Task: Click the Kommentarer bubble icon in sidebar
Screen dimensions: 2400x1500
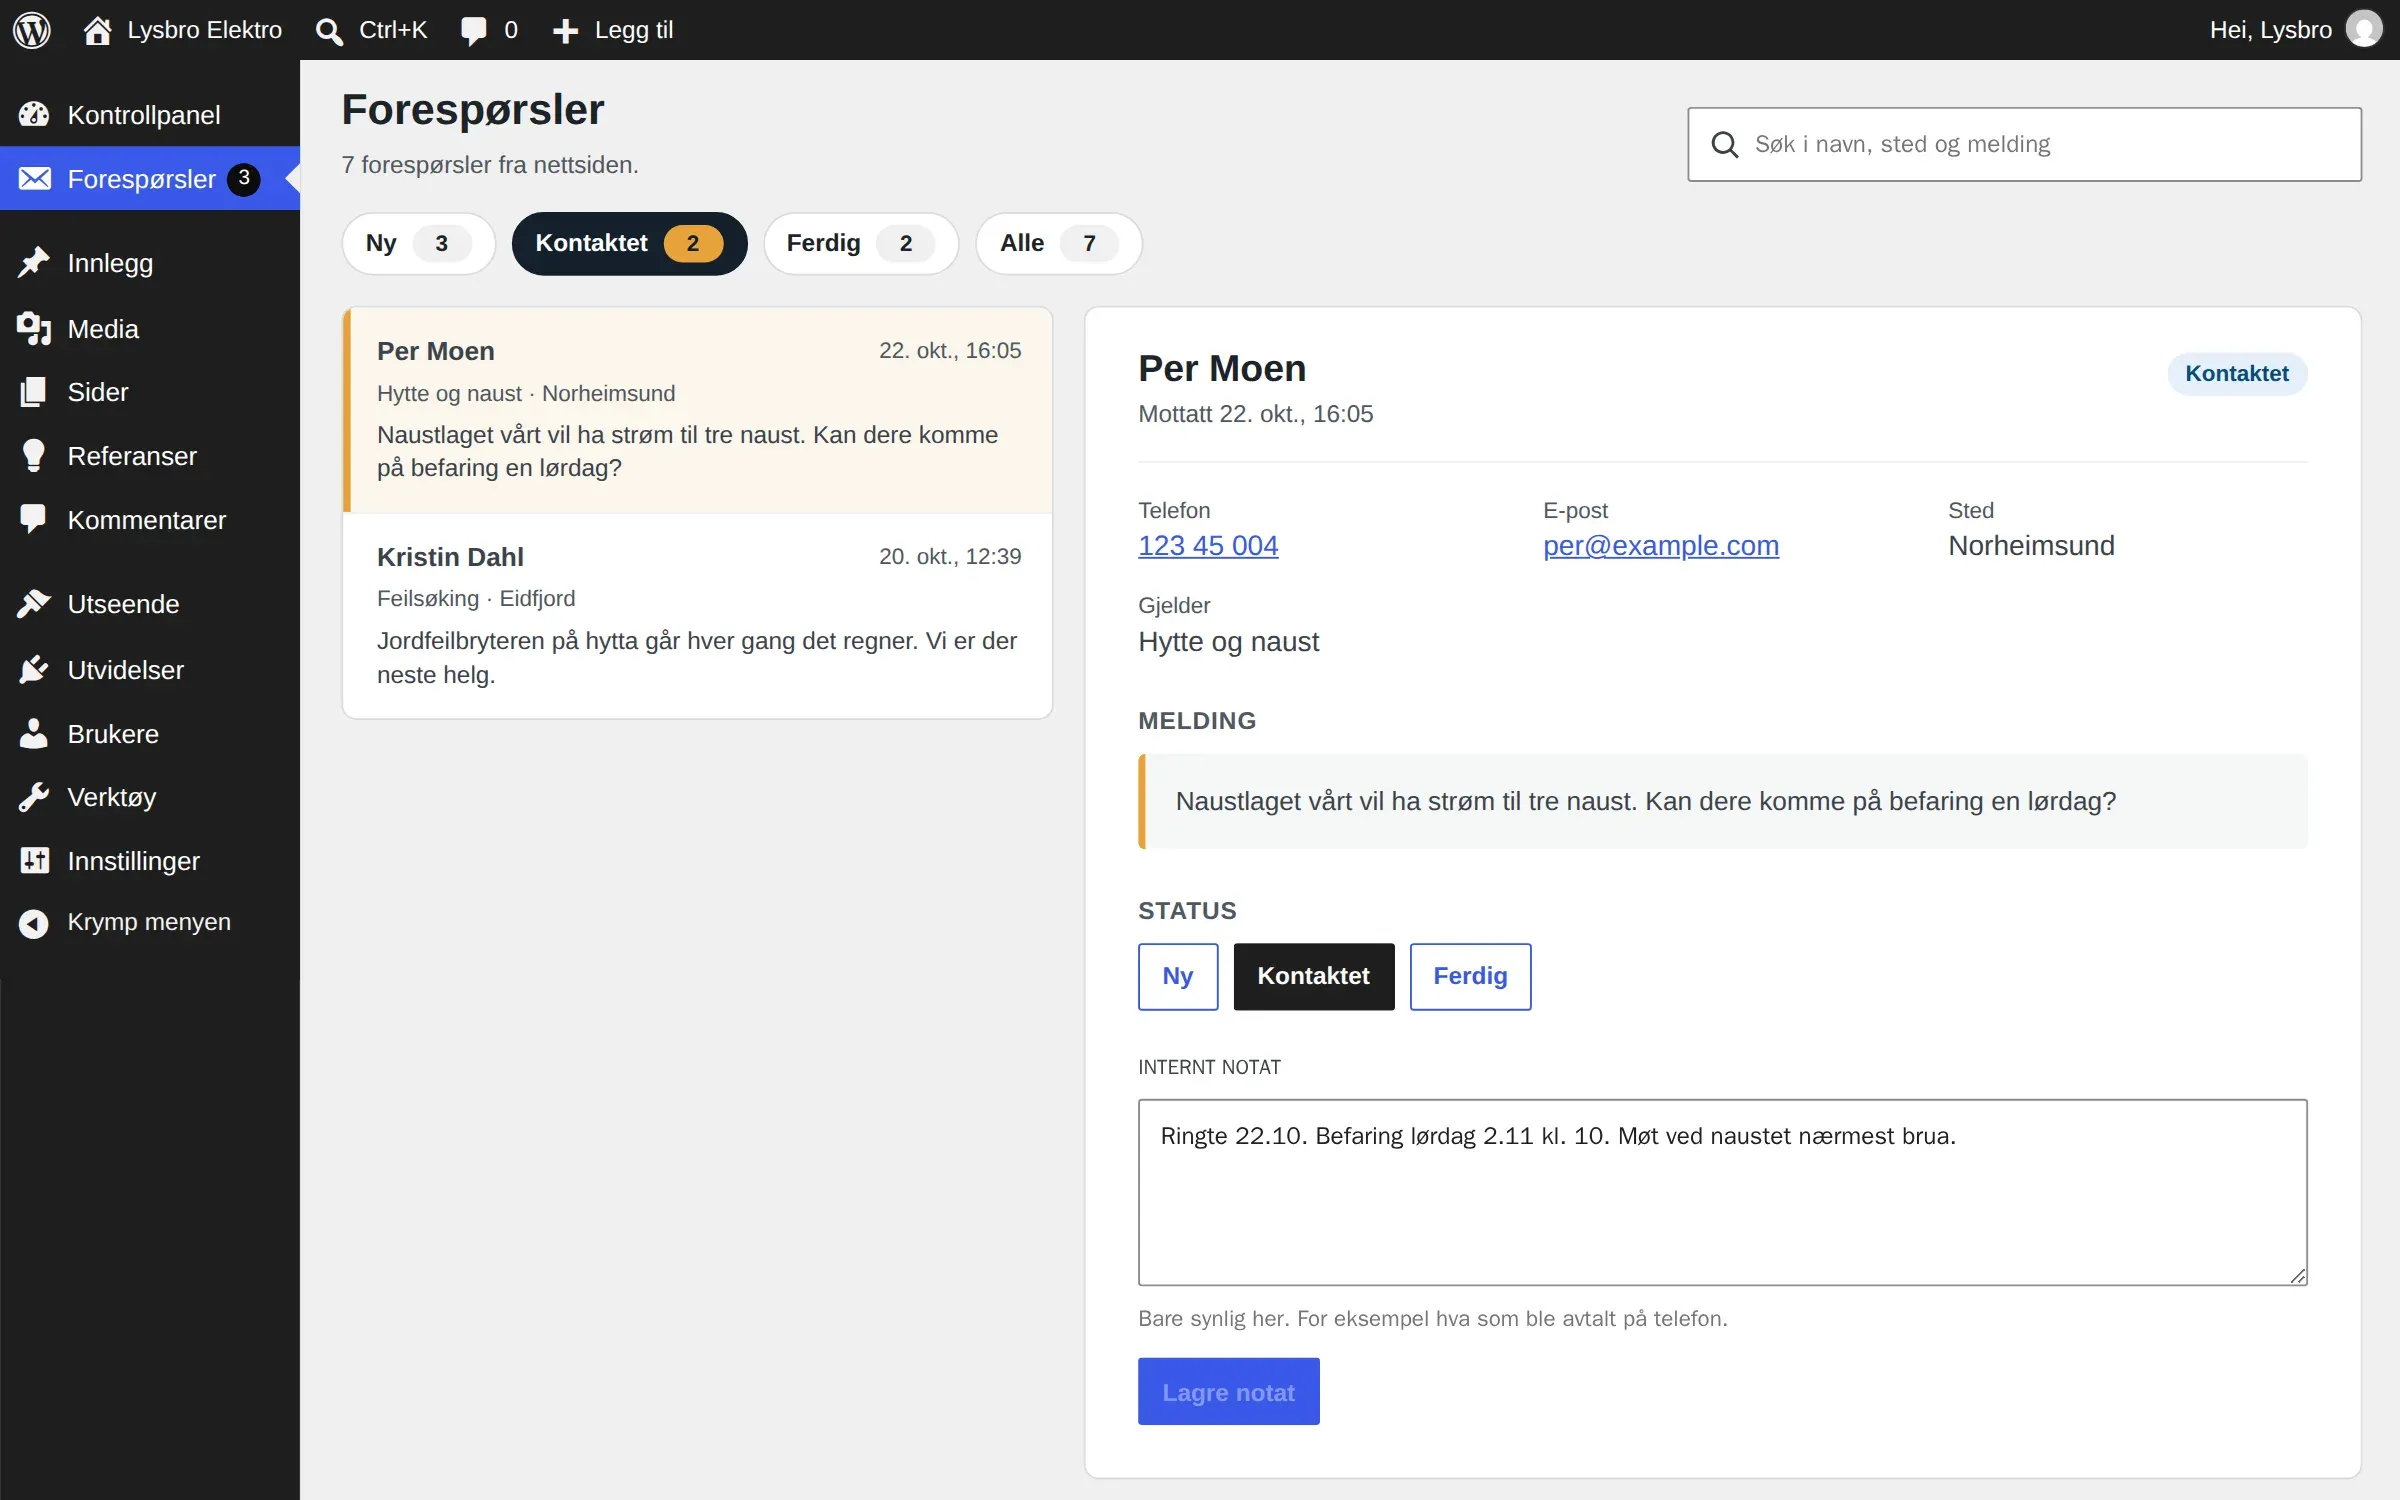Action: click(x=34, y=520)
